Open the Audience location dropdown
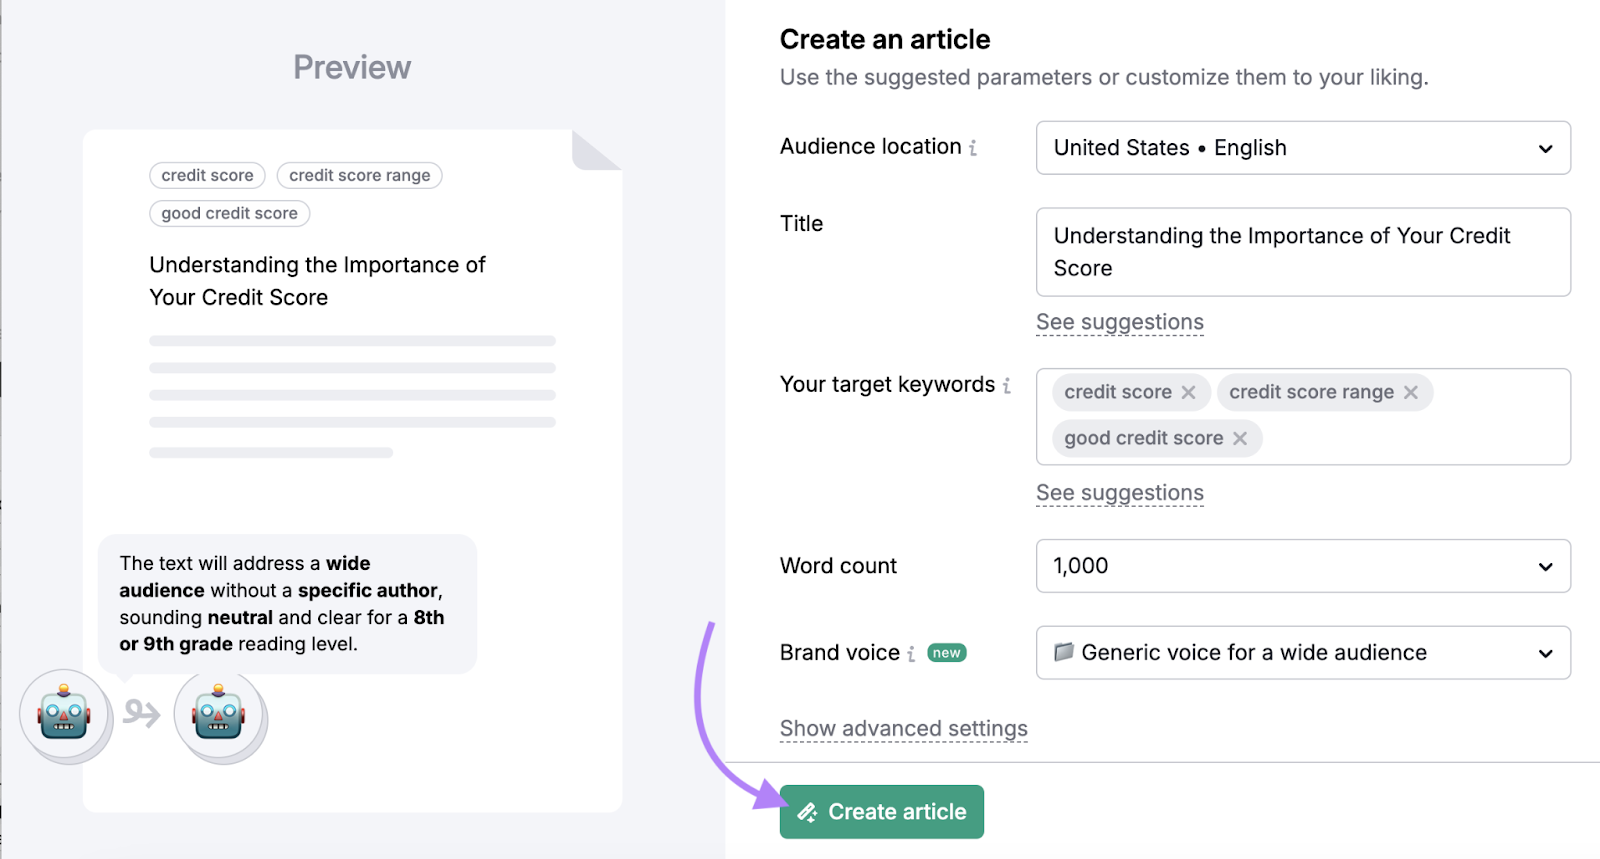The width and height of the screenshot is (1600, 859). pos(1303,148)
